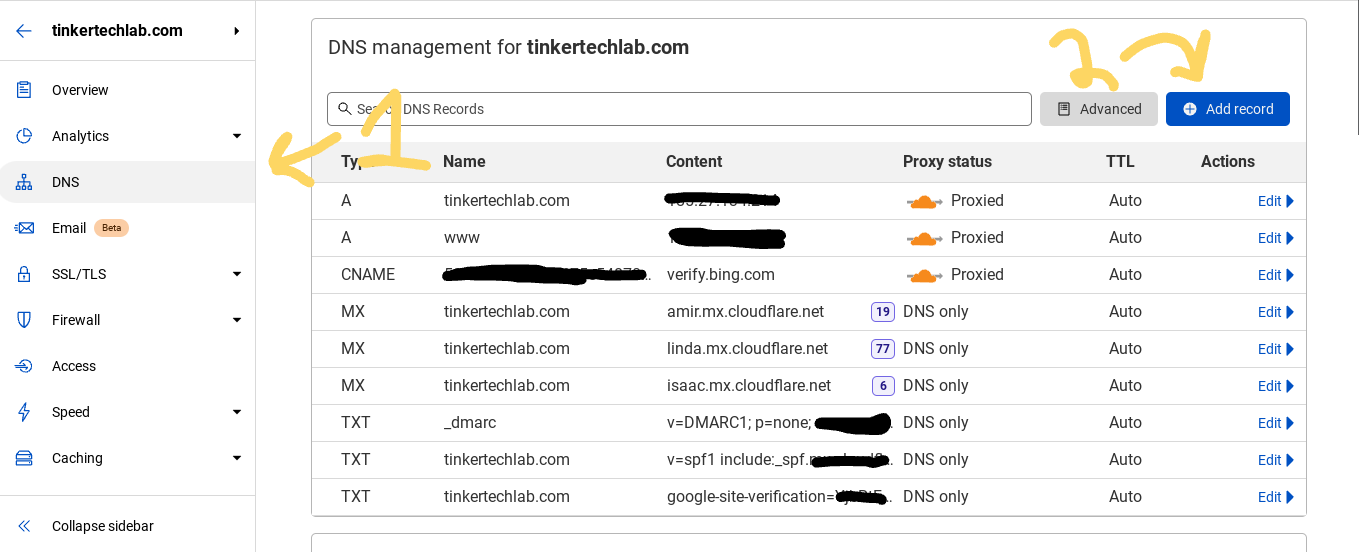Click the Overview clipboard icon
This screenshot has height=552, width=1359.
24,90
